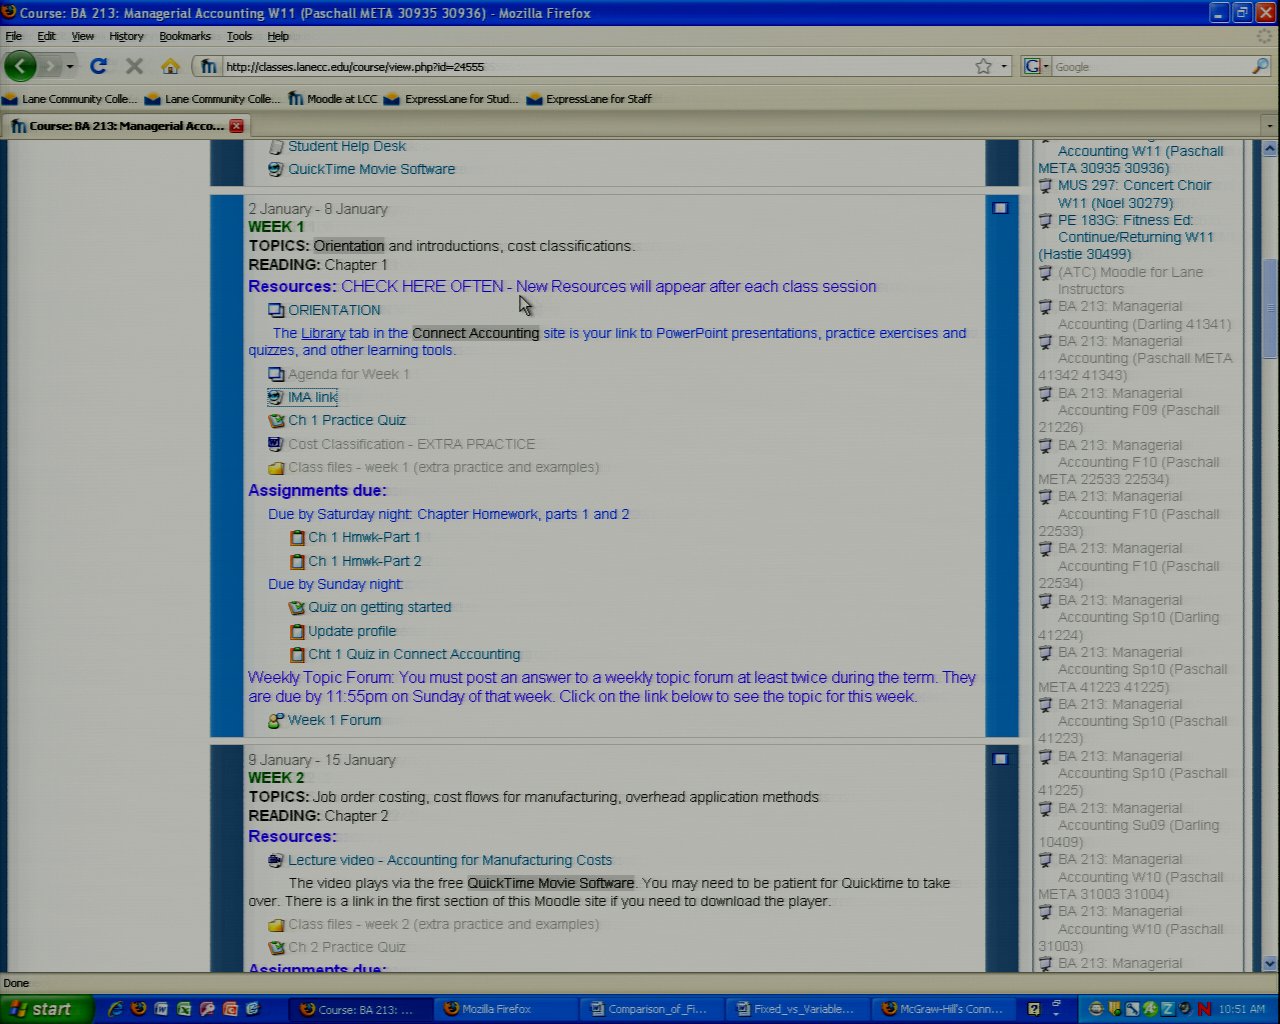The width and height of the screenshot is (1280, 1024).
Task: Click the Home toolbar icon
Action: point(170,66)
